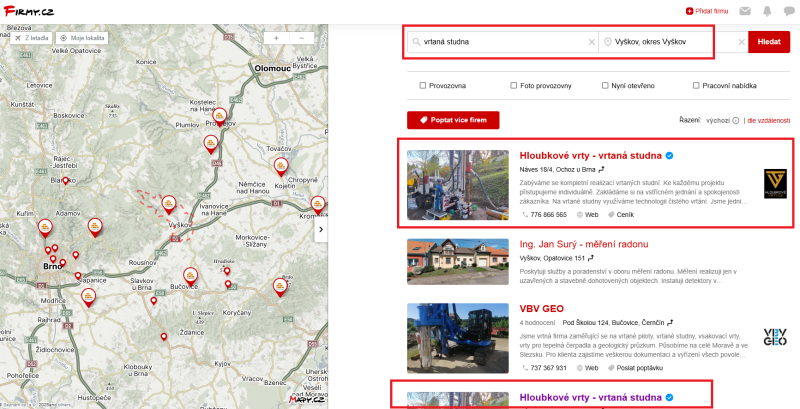This screenshot has width=800, height=409.
Task: Click the phone icon beside 776 866 565
Action: (x=525, y=215)
